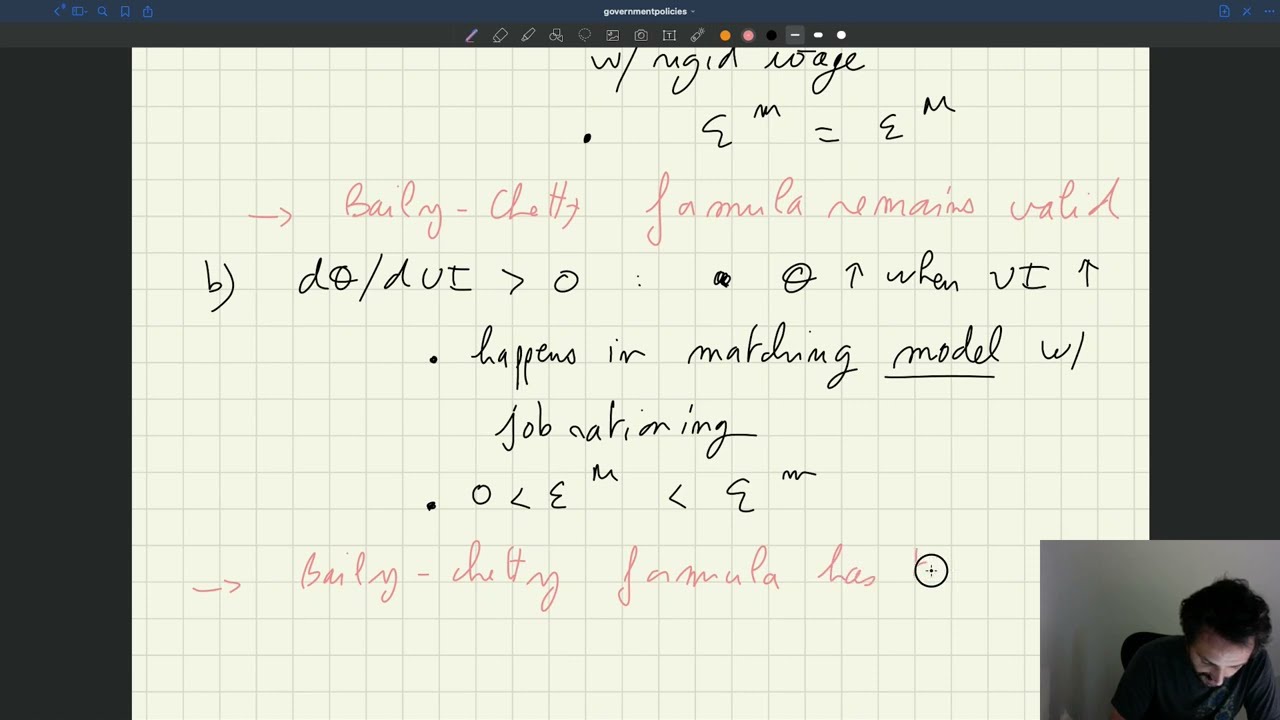Open governmentpolicies title dropdown

(x=649, y=11)
